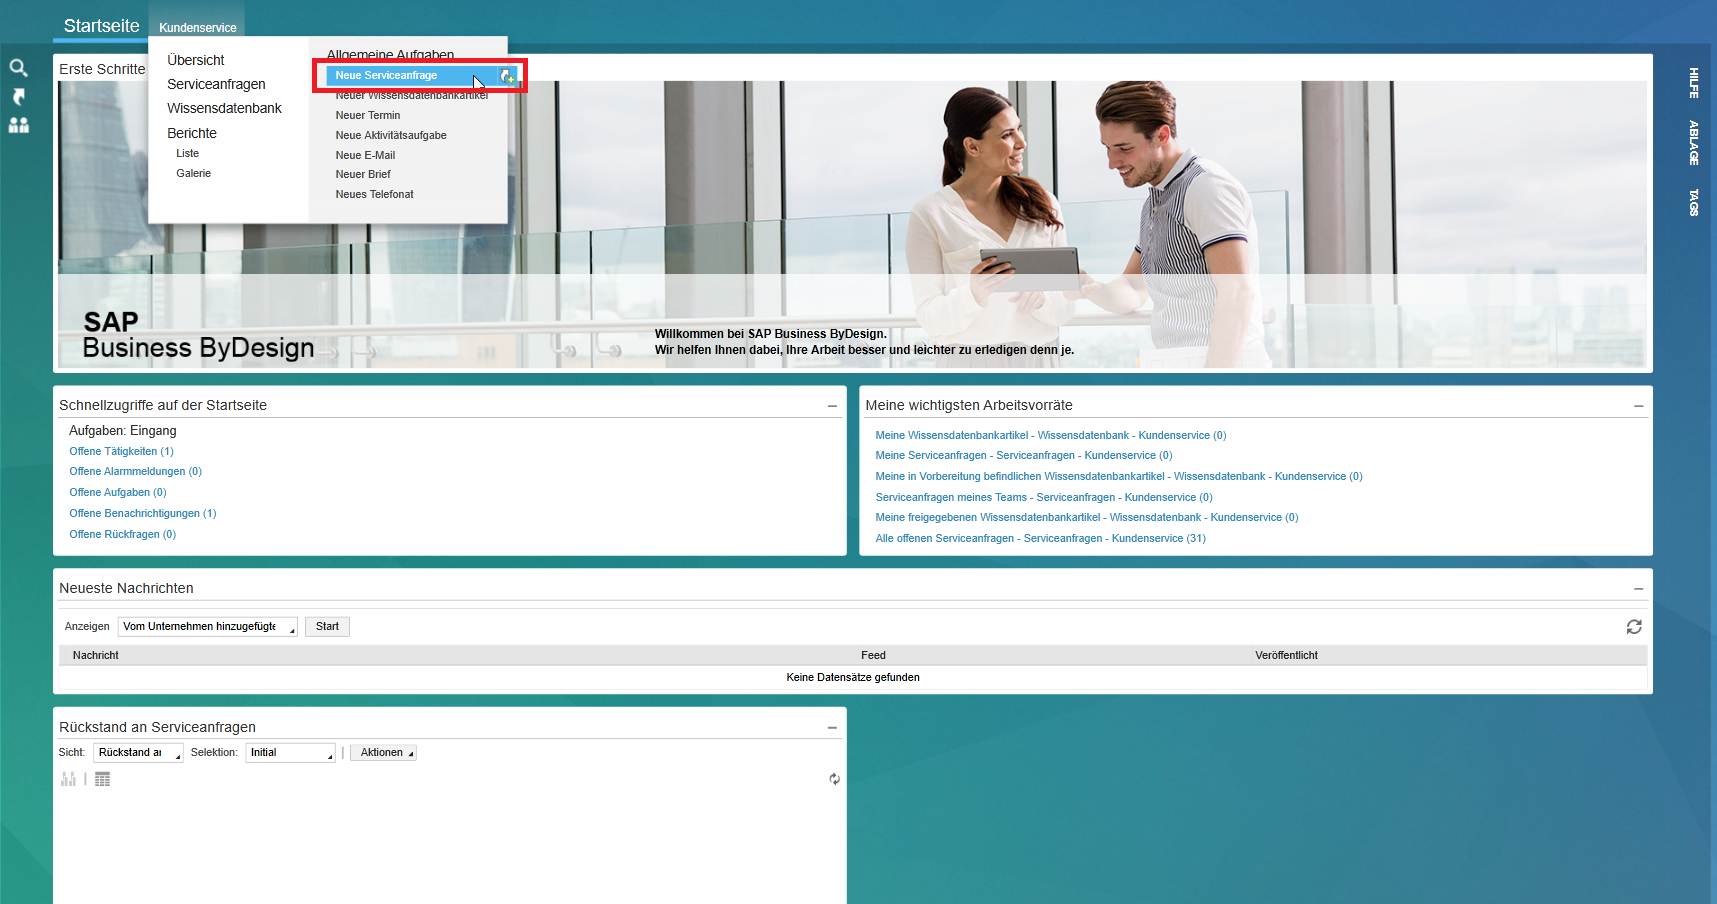The image size is (1717, 904).
Task: Open Meine freigegebenen Wissensdatenbankartikel link
Action: 1086,517
